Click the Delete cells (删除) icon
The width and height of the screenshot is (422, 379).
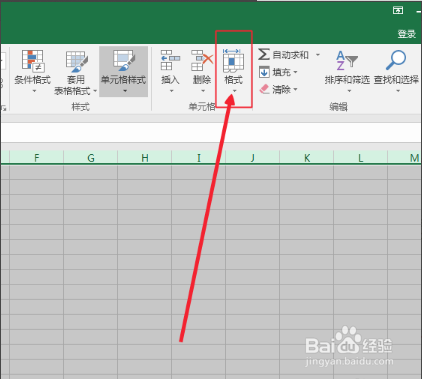[x=202, y=60]
